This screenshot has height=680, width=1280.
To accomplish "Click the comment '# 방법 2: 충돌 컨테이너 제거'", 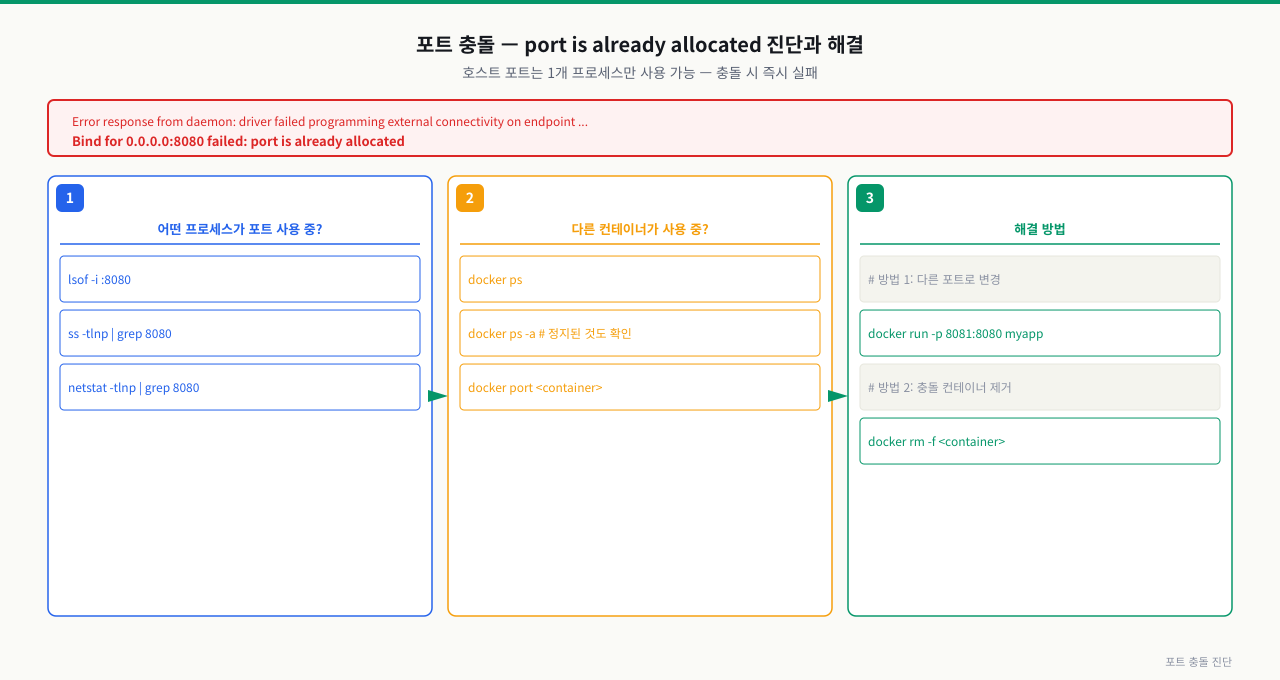I will pos(1040,387).
